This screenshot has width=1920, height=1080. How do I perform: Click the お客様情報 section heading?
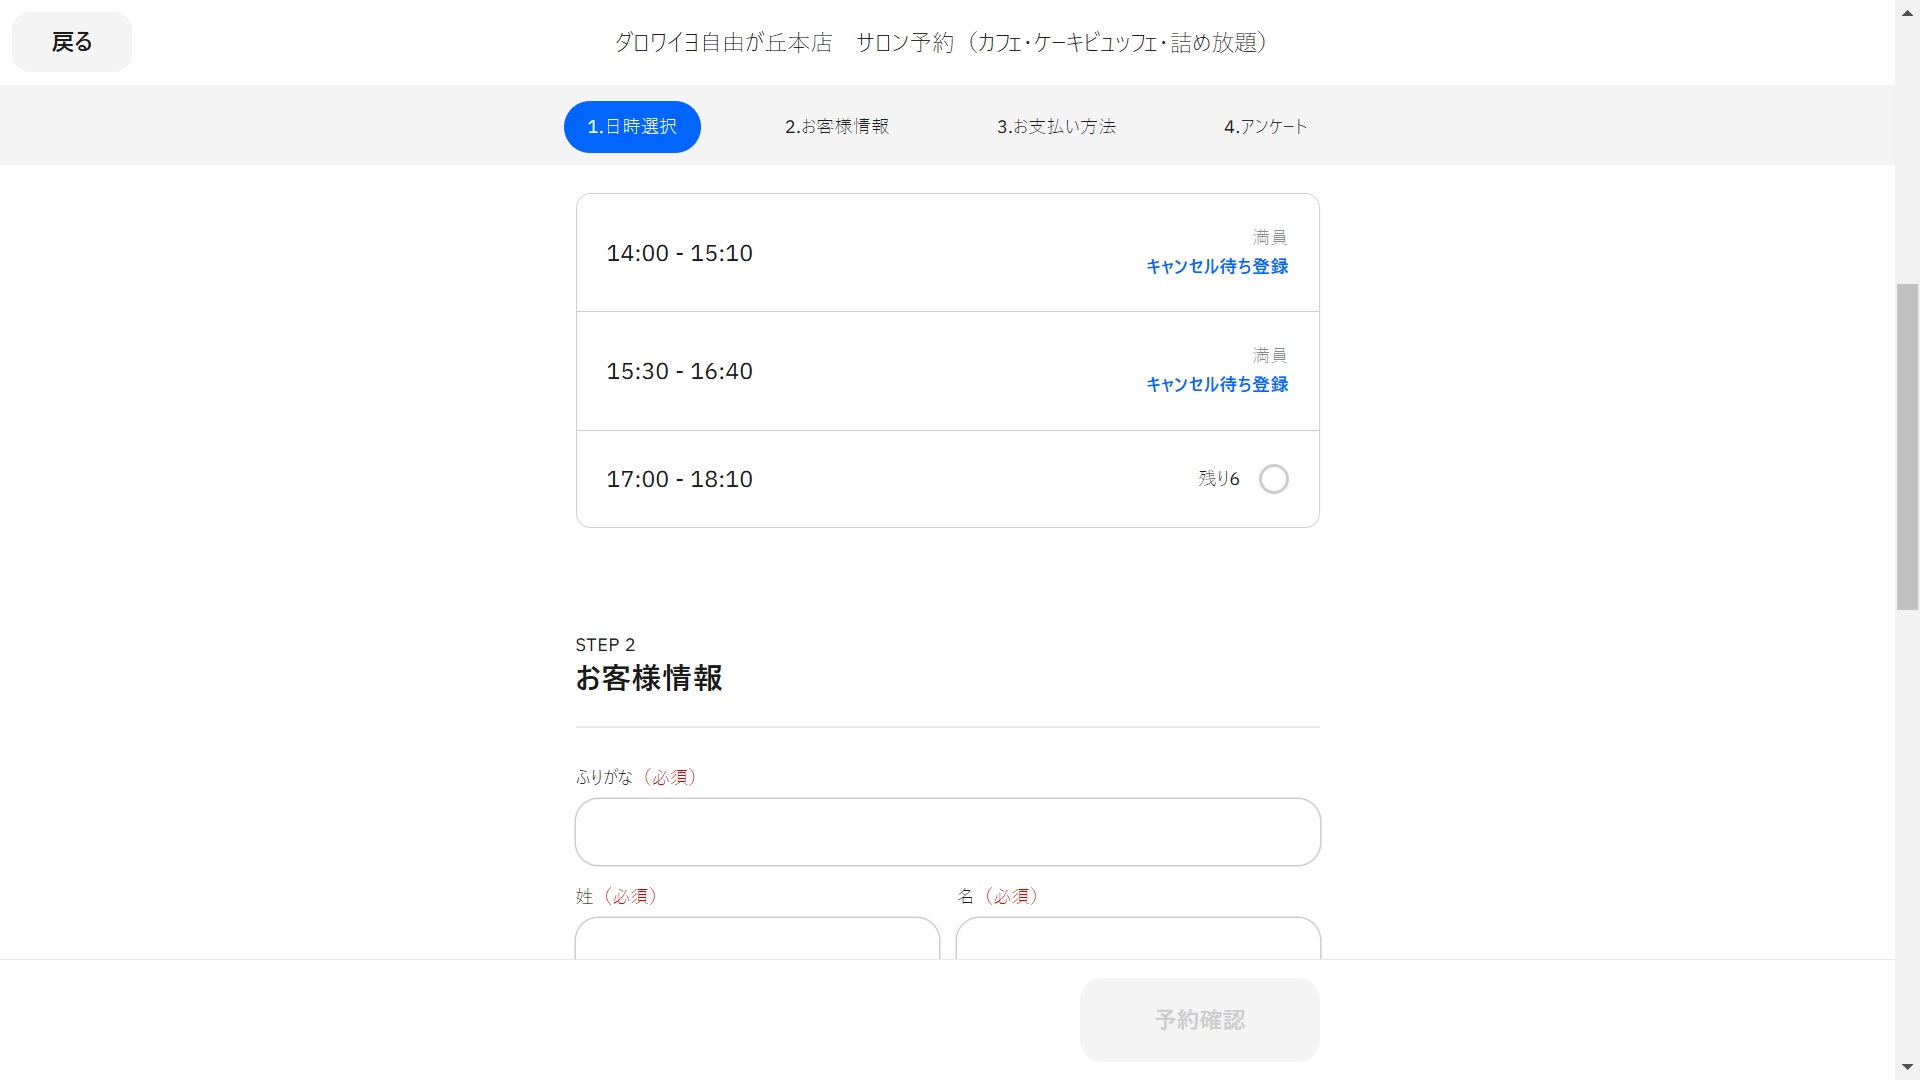pos(649,678)
